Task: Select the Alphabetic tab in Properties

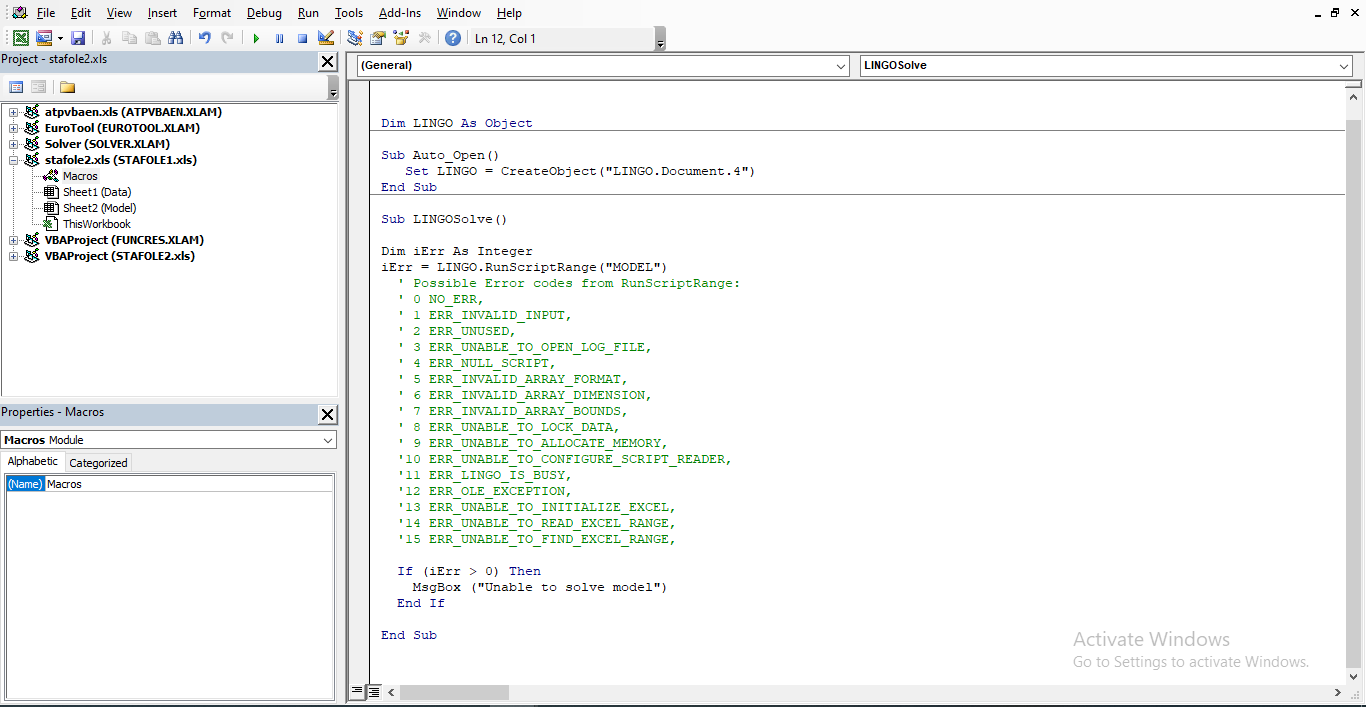Action: [x=33, y=461]
